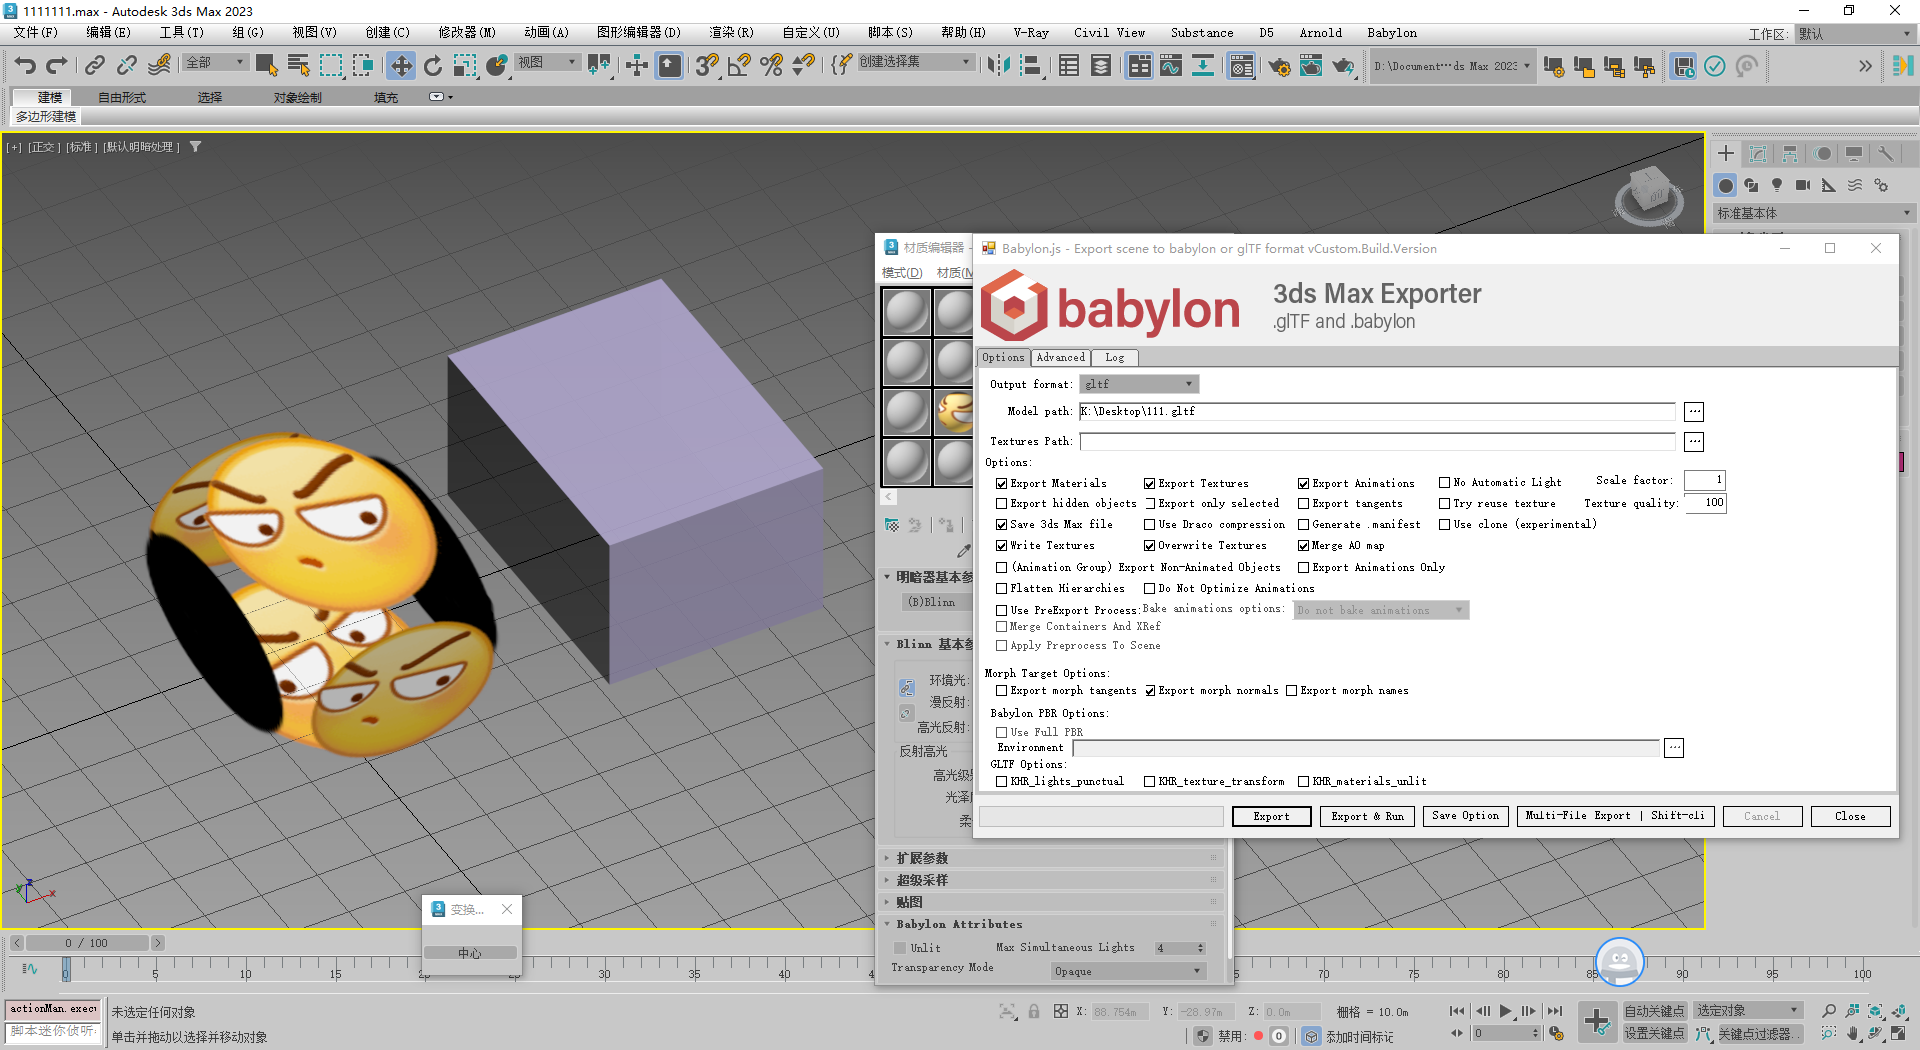Open the Output format gltf dropdown
This screenshot has height=1050, width=1920.
(x=1139, y=384)
